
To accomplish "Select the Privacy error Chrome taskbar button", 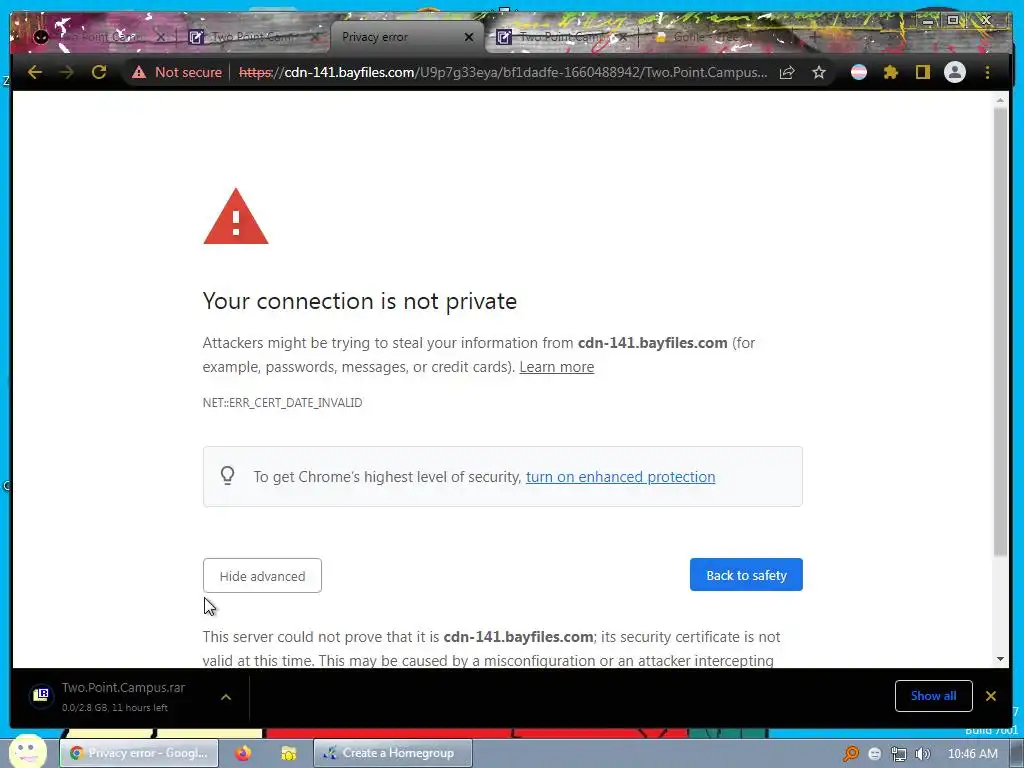I will click(139, 753).
